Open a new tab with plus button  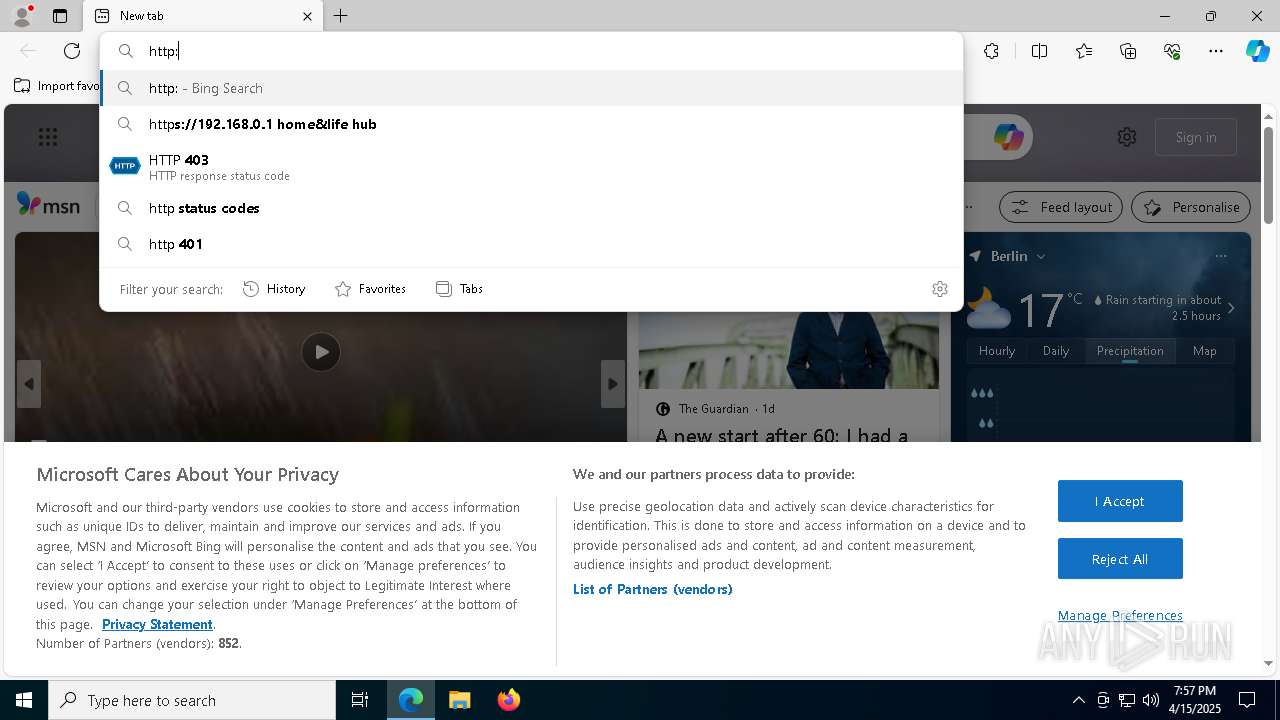(341, 16)
